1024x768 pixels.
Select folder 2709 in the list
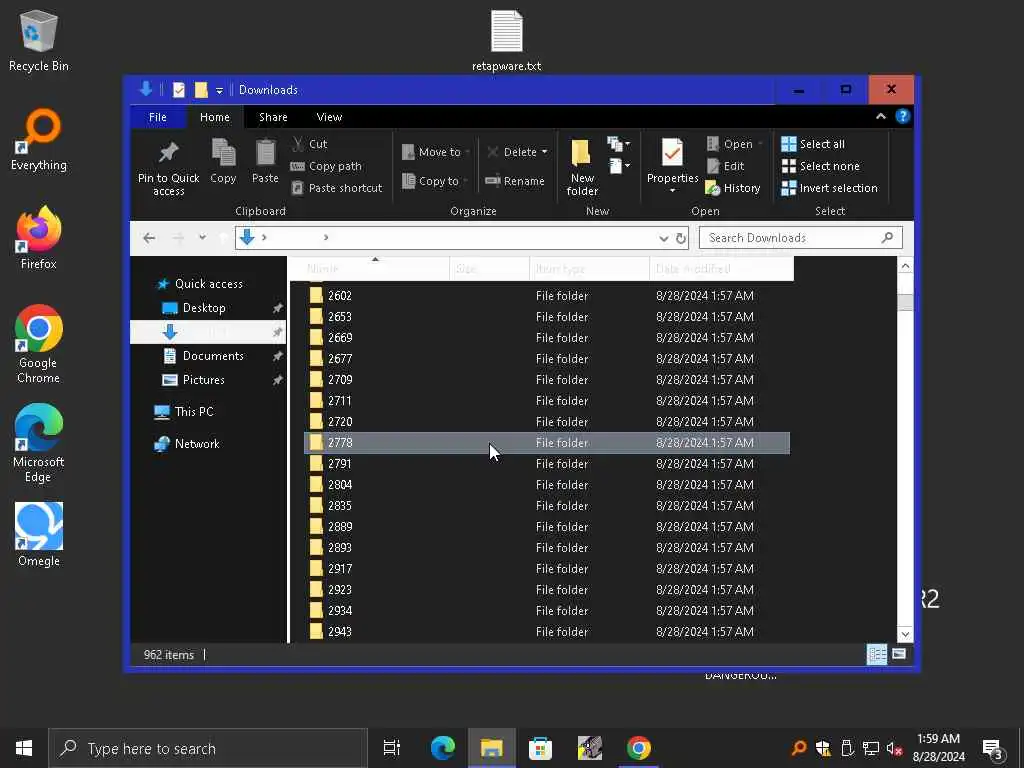[x=547, y=379]
